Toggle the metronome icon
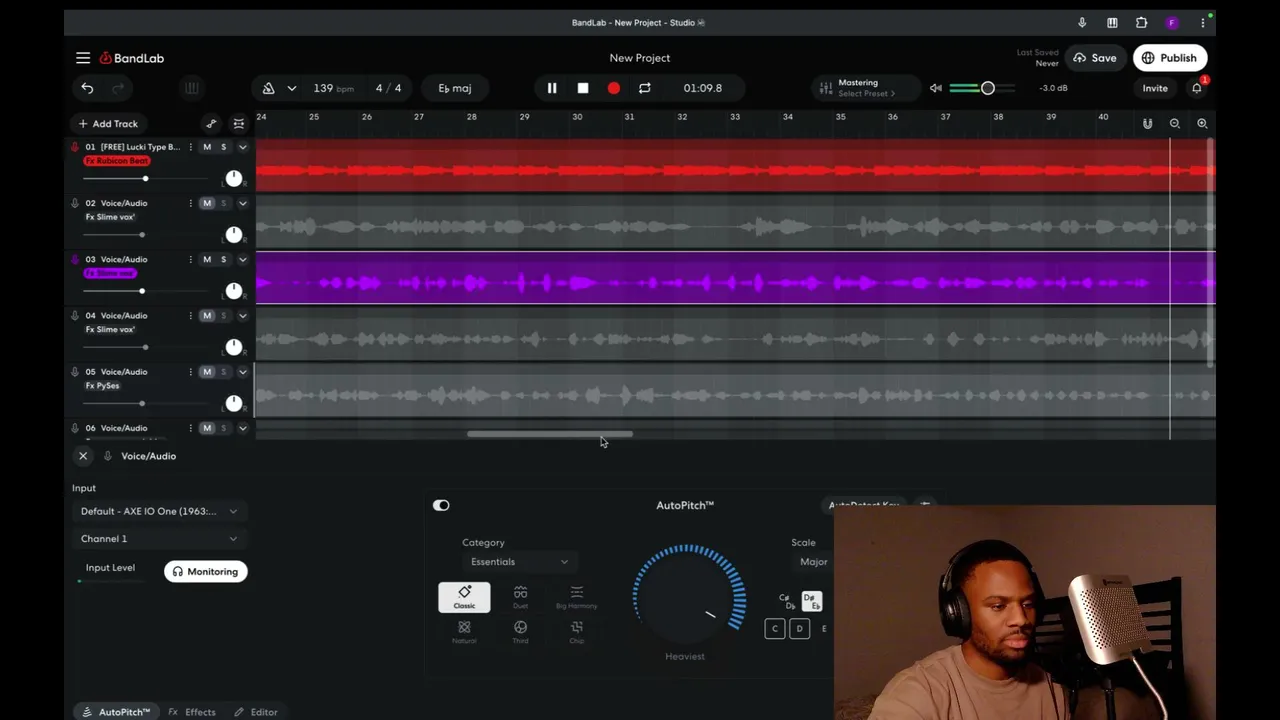The height and width of the screenshot is (720, 1280). point(268,88)
